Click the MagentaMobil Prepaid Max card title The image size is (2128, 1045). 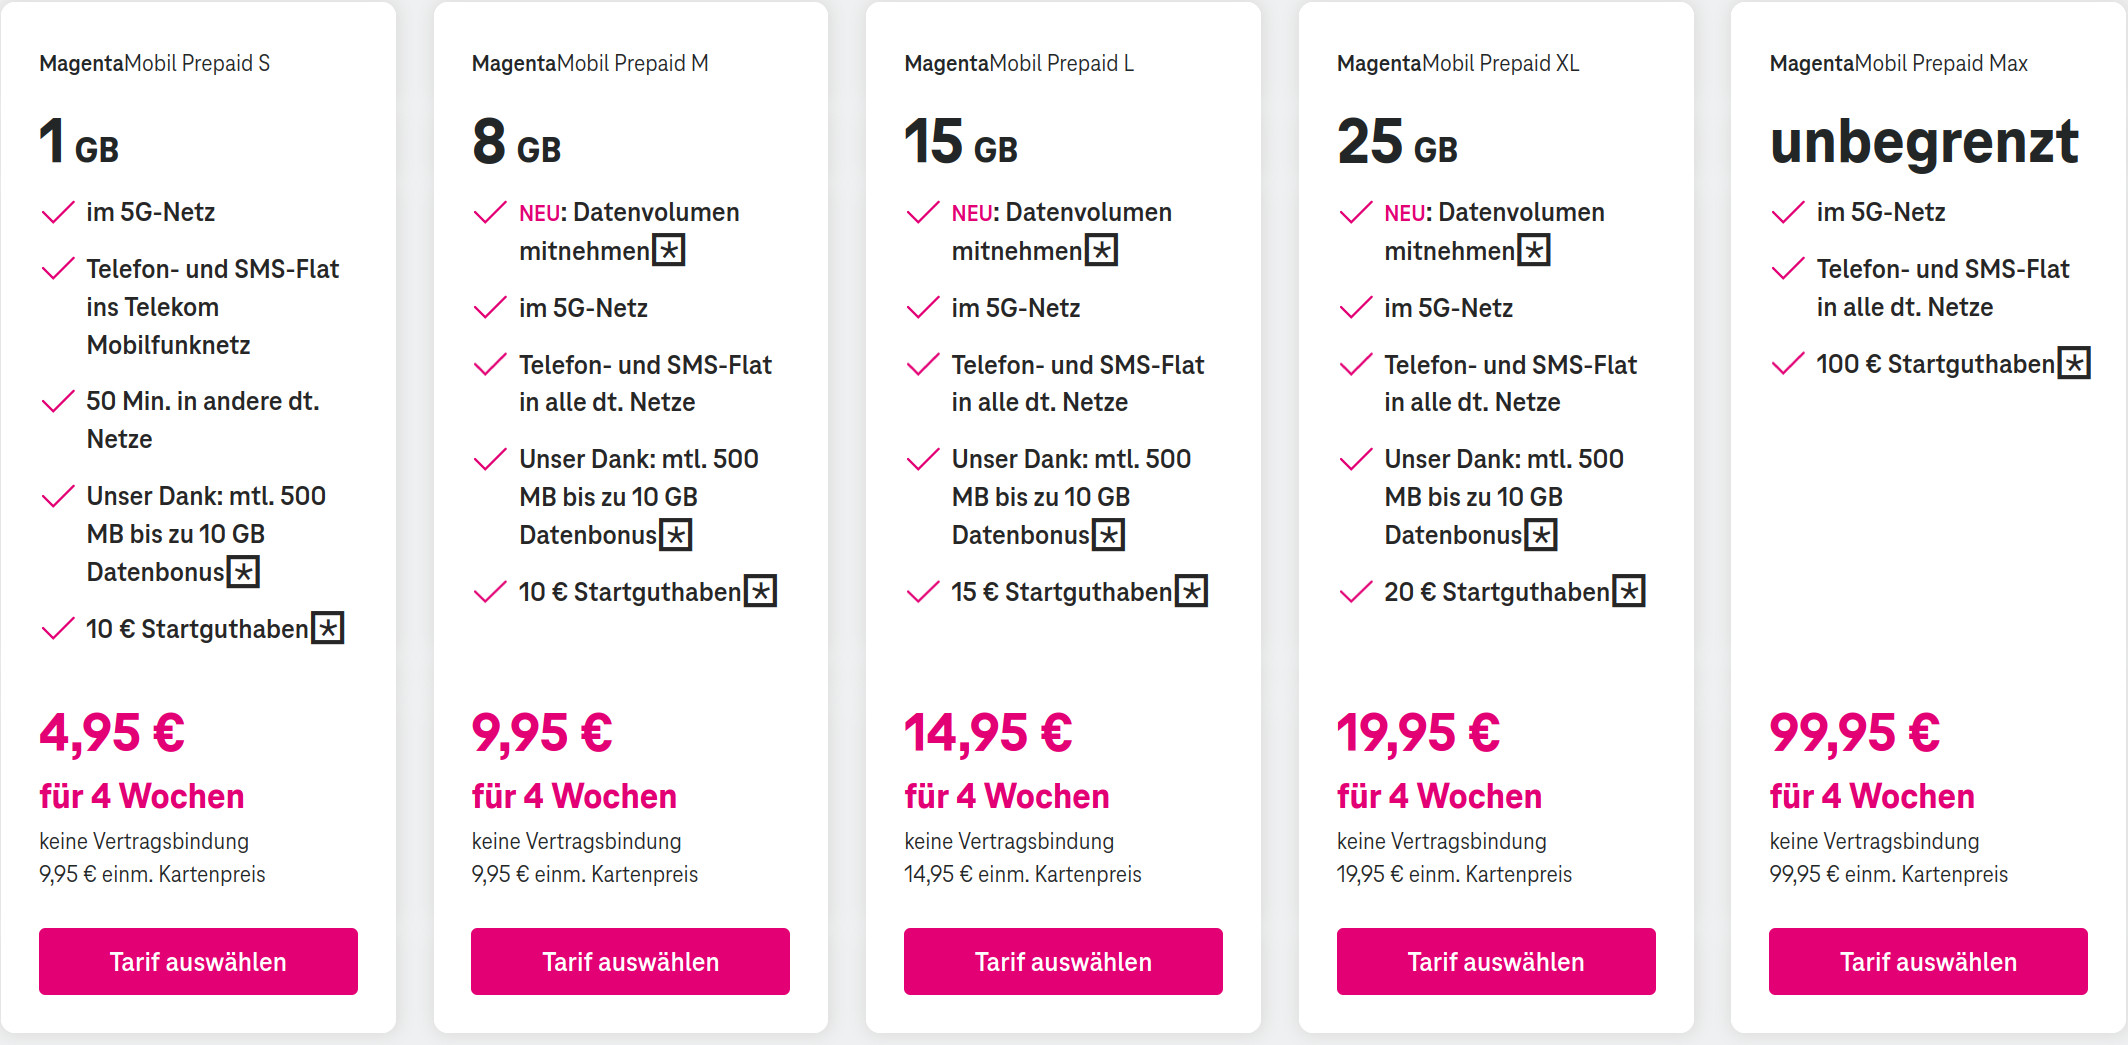coord(1898,63)
